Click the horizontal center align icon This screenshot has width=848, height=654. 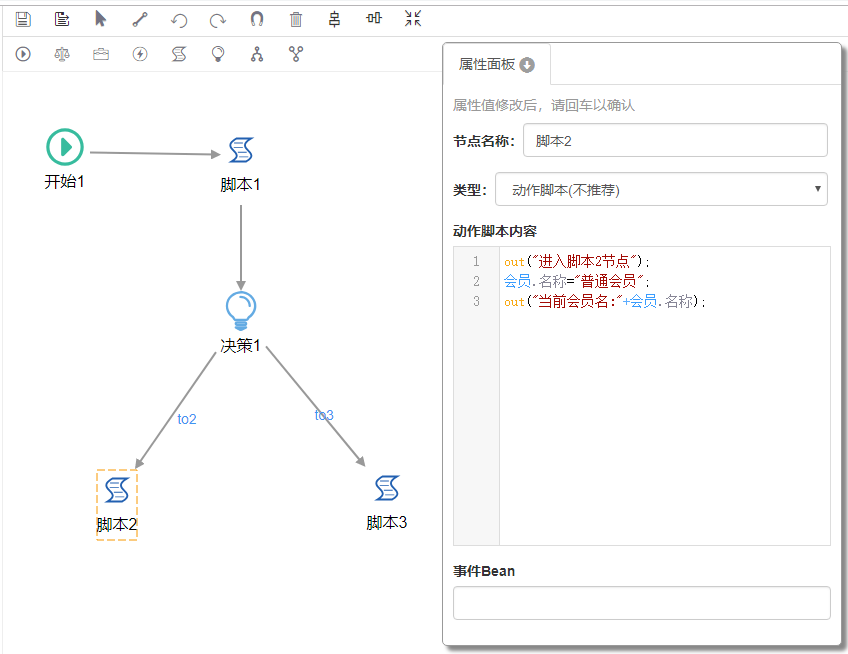pyautogui.click(x=374, y=18)
